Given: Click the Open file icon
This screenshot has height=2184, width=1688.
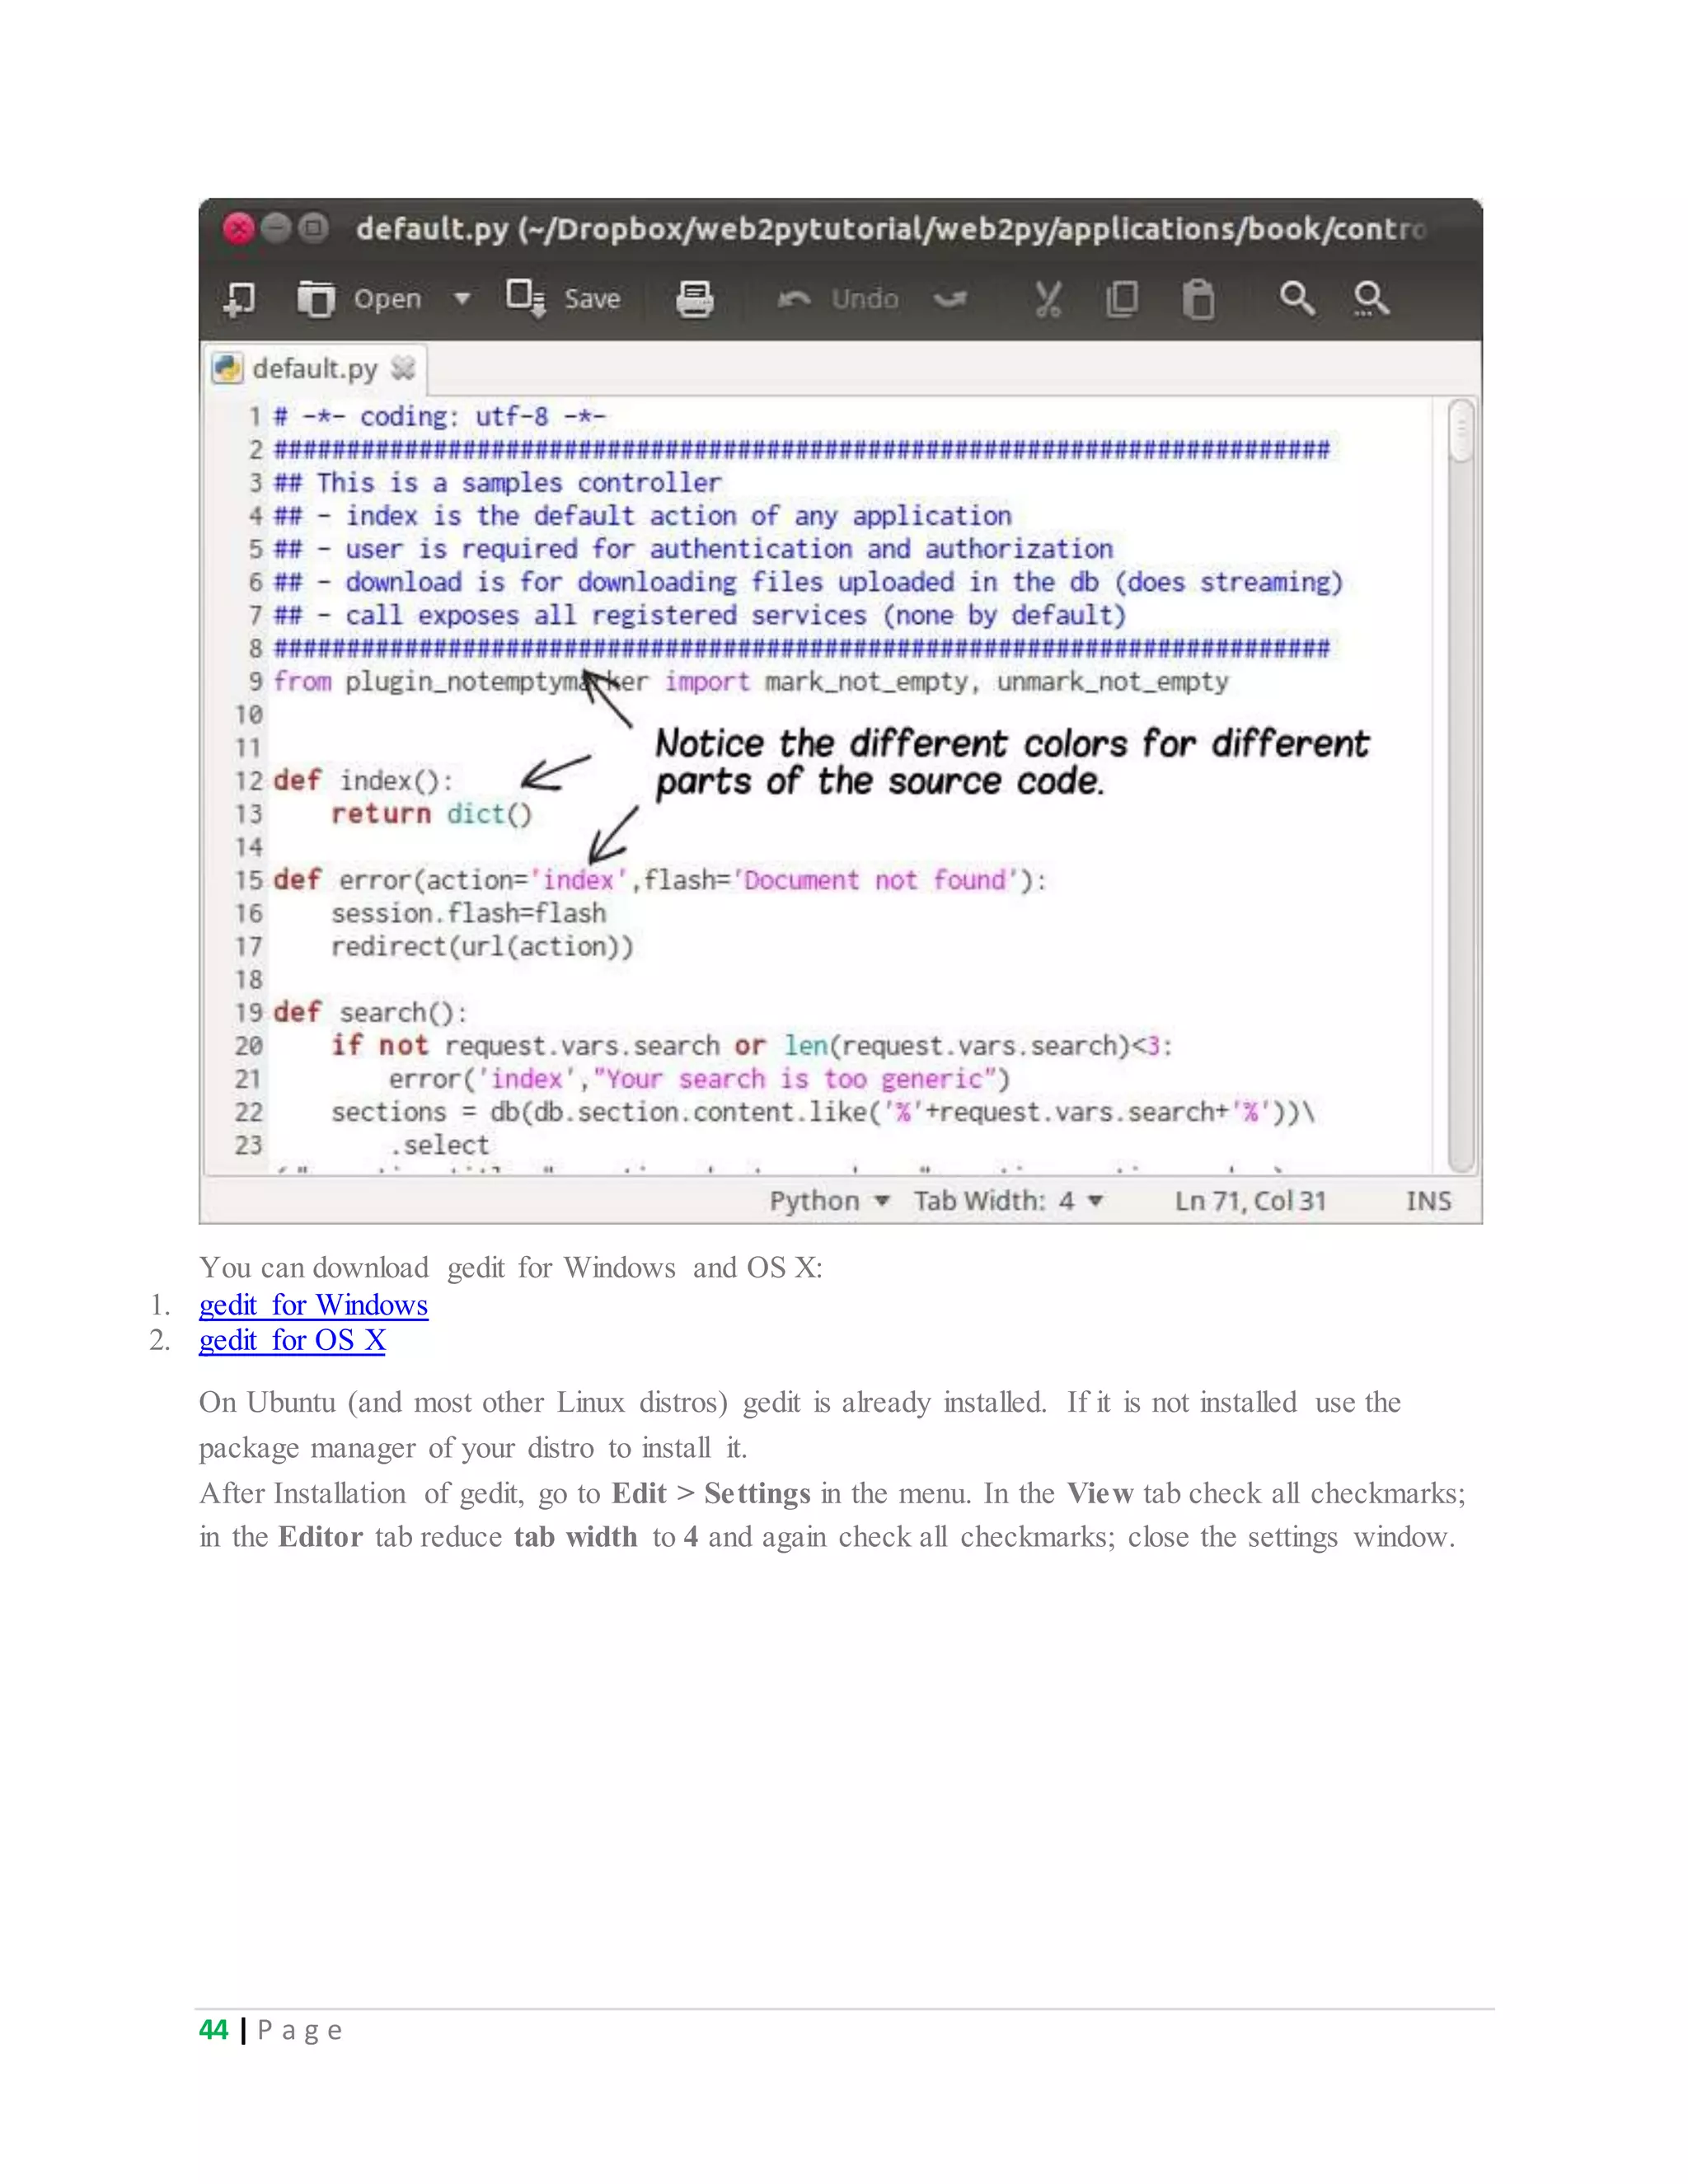Looking at the screenshot, I should [316, 299].
